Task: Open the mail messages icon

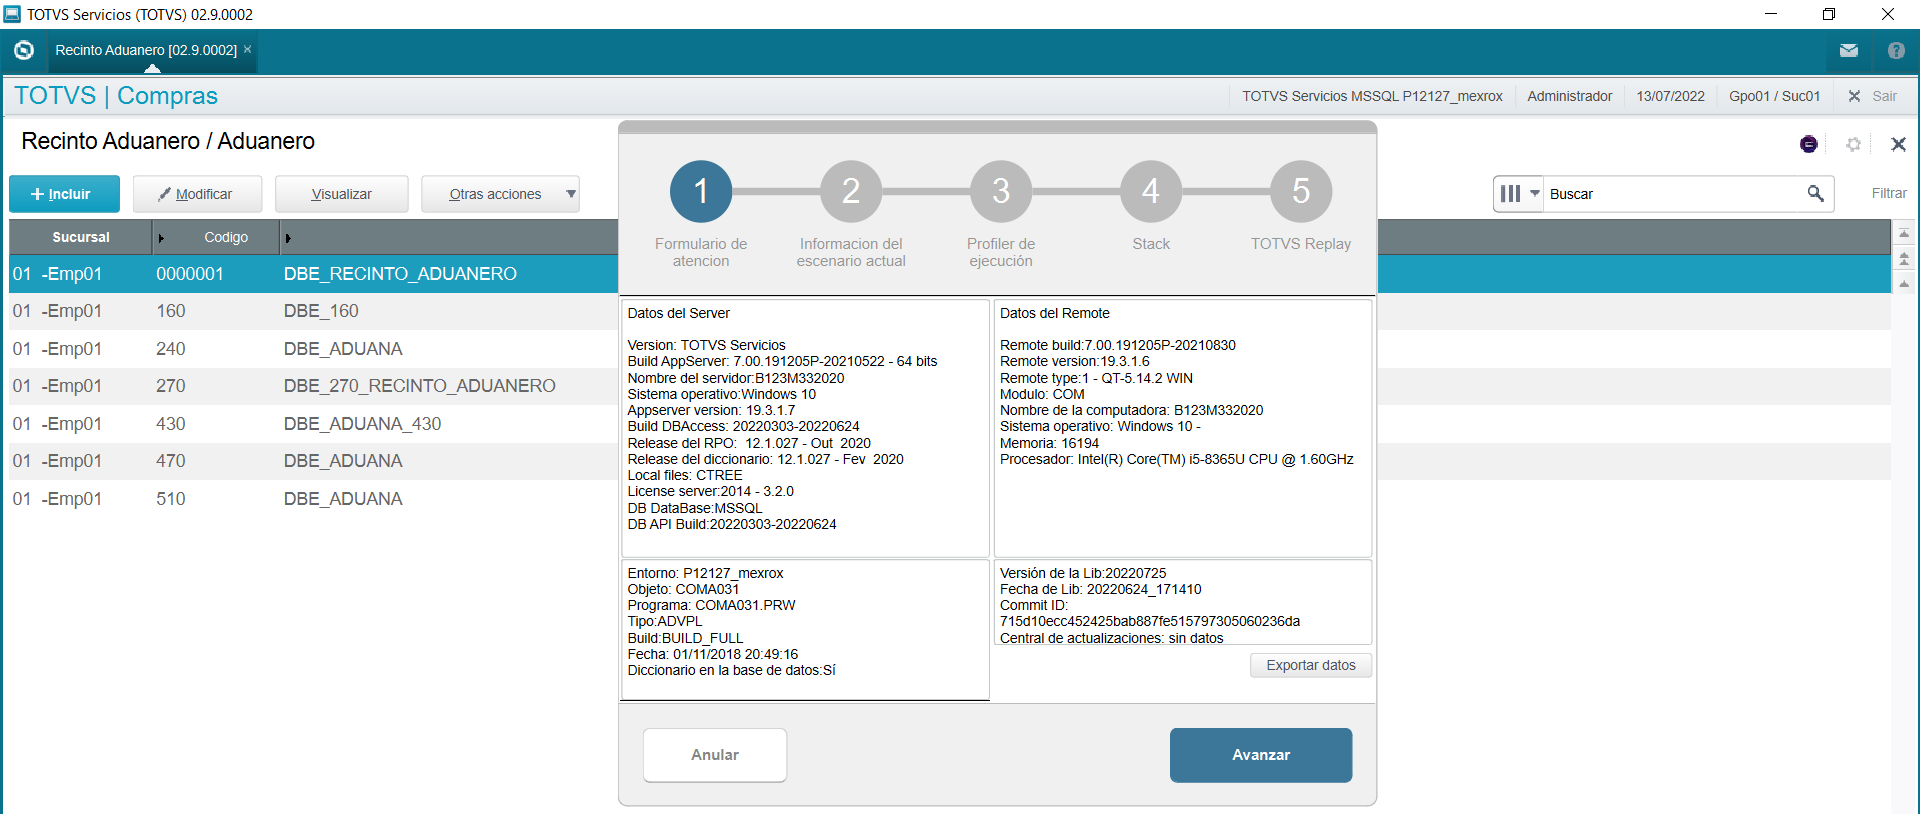Action: 1849,50
